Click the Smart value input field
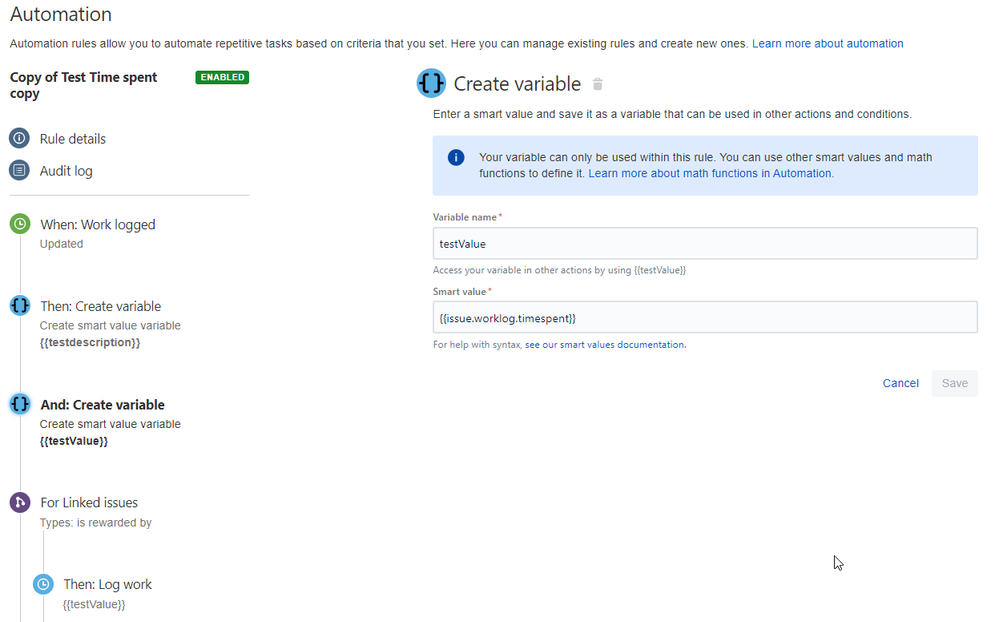Image resolution: width=999 pixels, height=622 pixels. click(x=705, y=317)
